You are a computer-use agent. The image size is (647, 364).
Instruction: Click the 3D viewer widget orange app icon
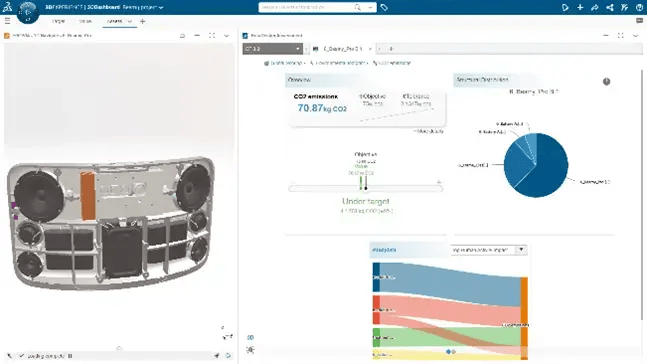[7, 36]
